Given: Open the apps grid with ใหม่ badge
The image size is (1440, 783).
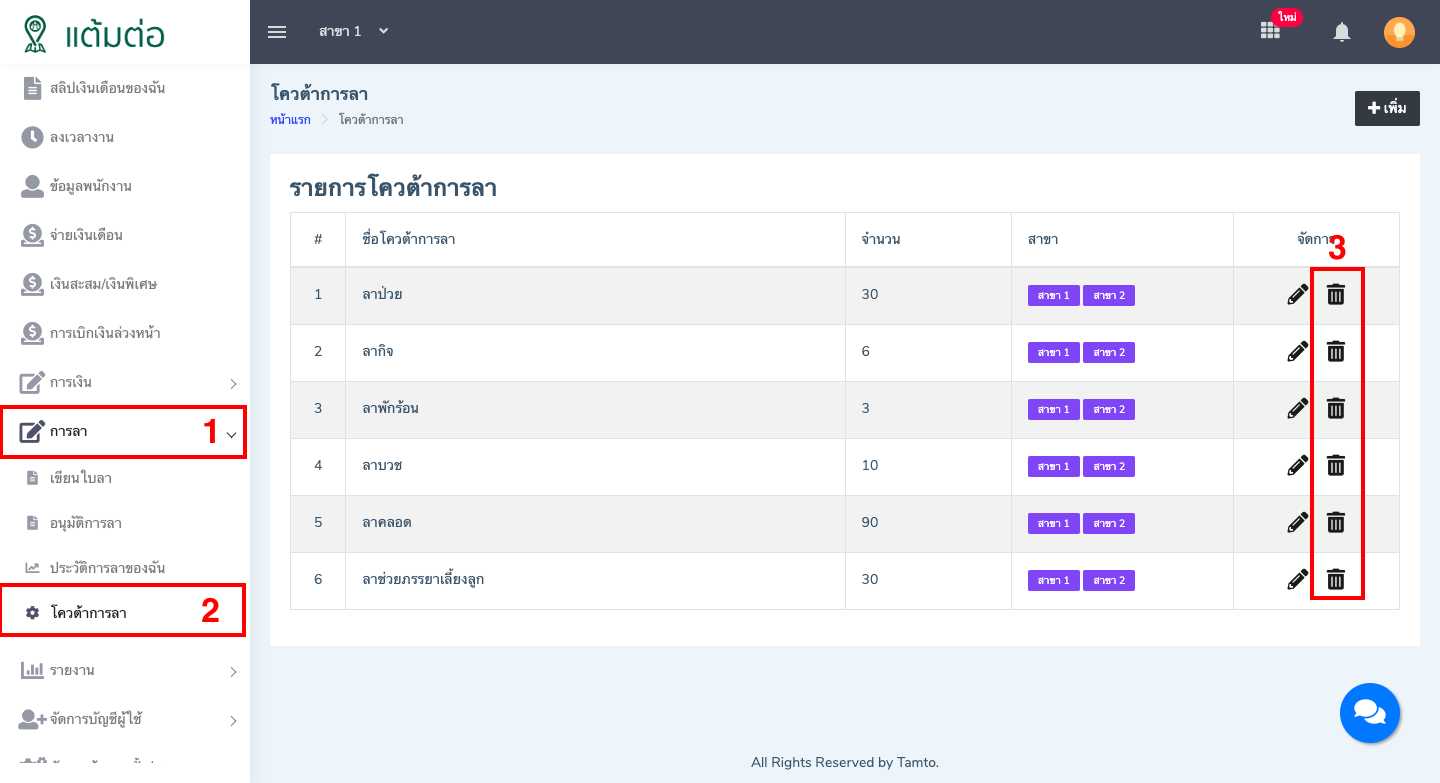Looking at the screenshot, I should tap(1269, 31).
